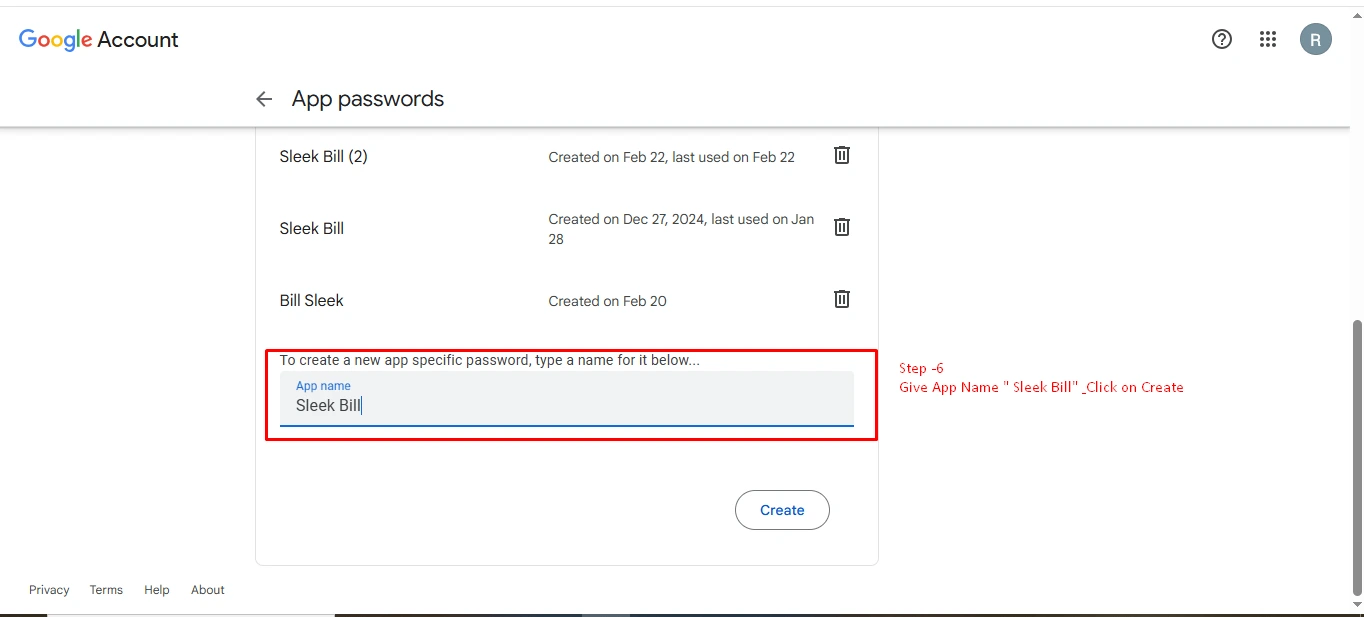This screenshot has height=617, width=1364.
Task: Click the scrollbar down arrow
Action: click(x=1356, y=604)
